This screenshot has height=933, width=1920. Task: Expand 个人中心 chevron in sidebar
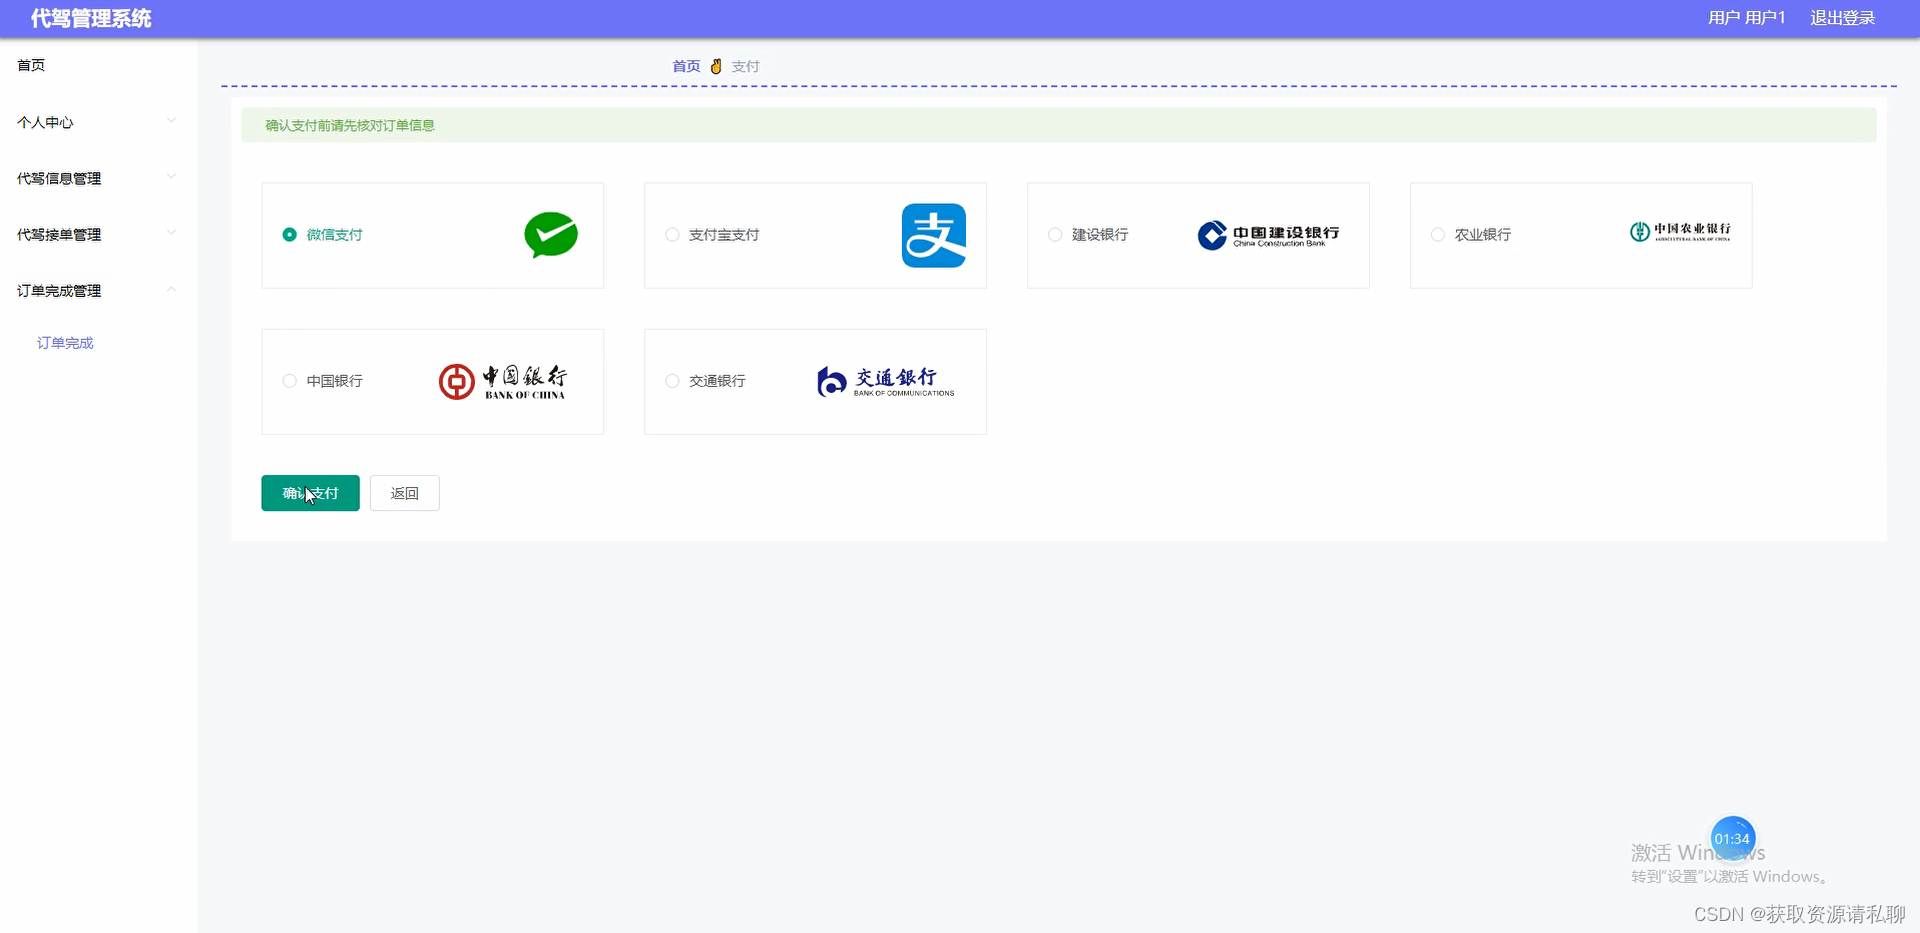pyautogui.click(x=171, y=121)
